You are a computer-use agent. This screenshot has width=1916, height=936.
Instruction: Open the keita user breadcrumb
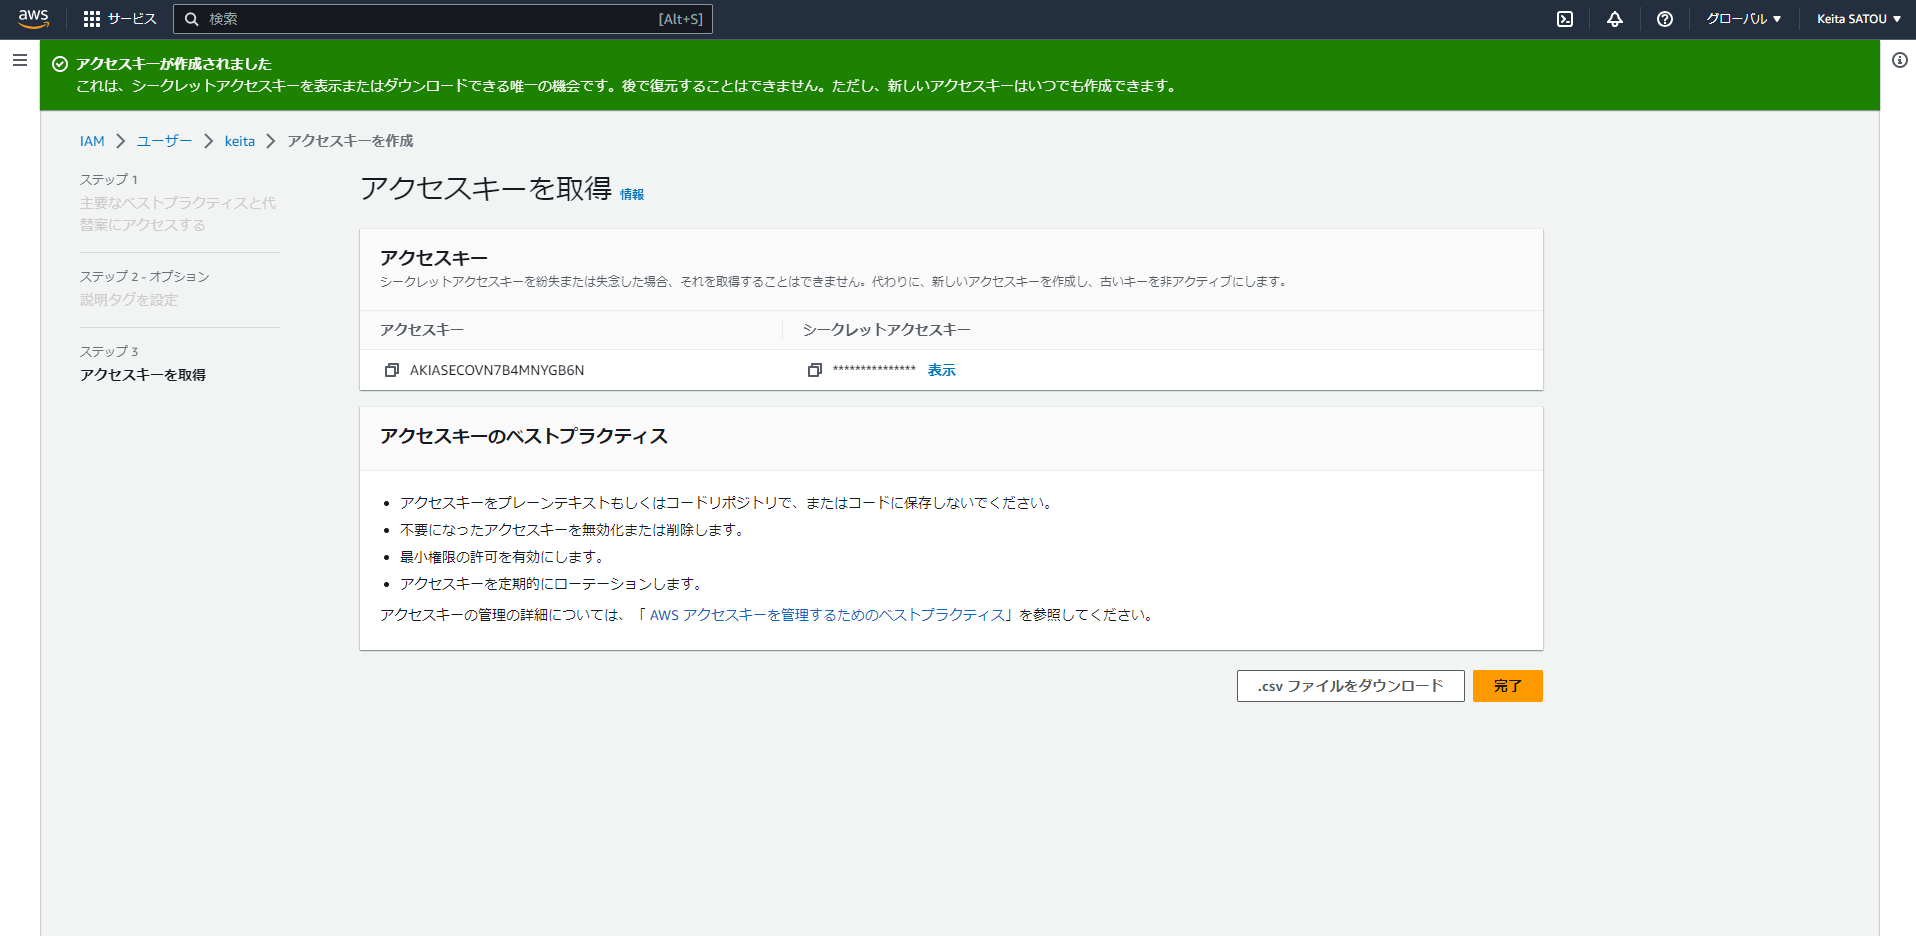[x=240, y=141]
